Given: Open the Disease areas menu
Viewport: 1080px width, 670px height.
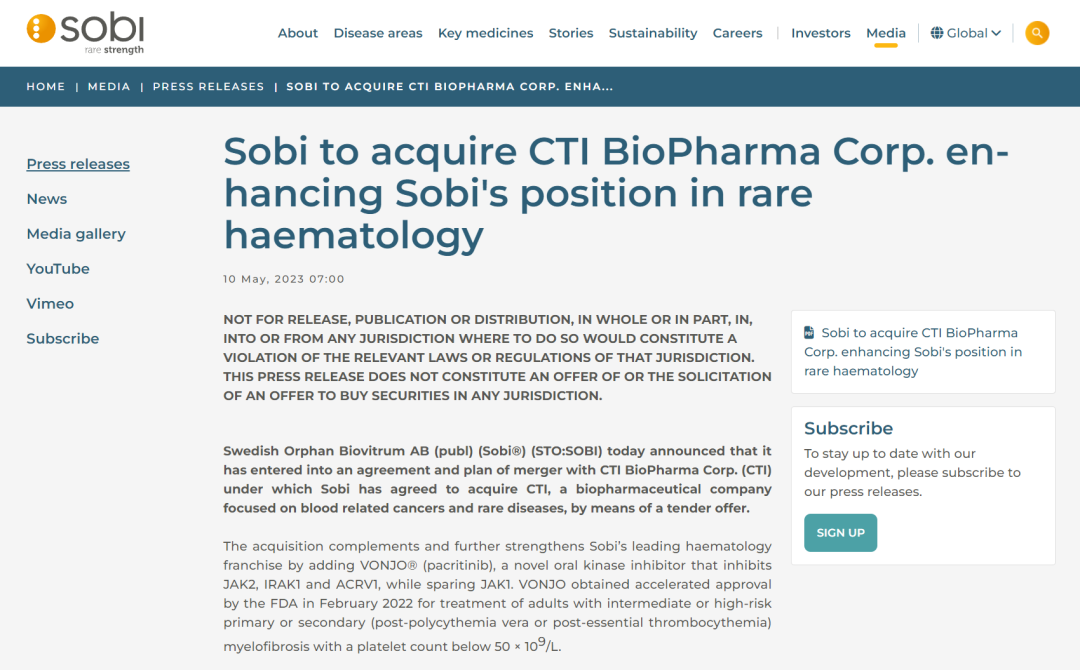Looking at the screenshot, I should point(378,33).
